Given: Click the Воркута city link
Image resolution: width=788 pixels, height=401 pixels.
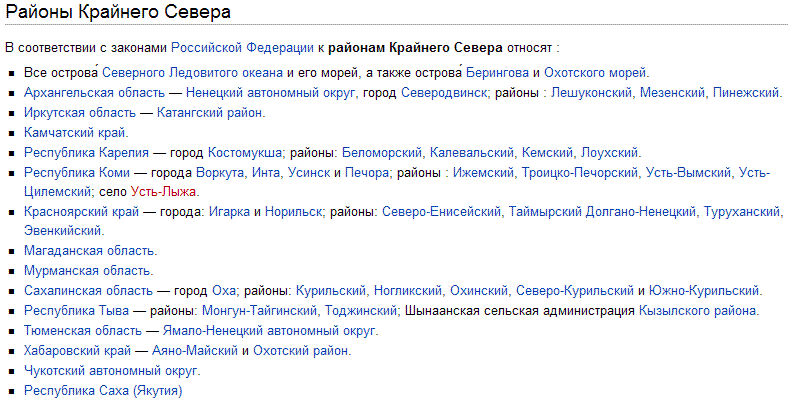Looking at the screenshot, I should point(220,173).
